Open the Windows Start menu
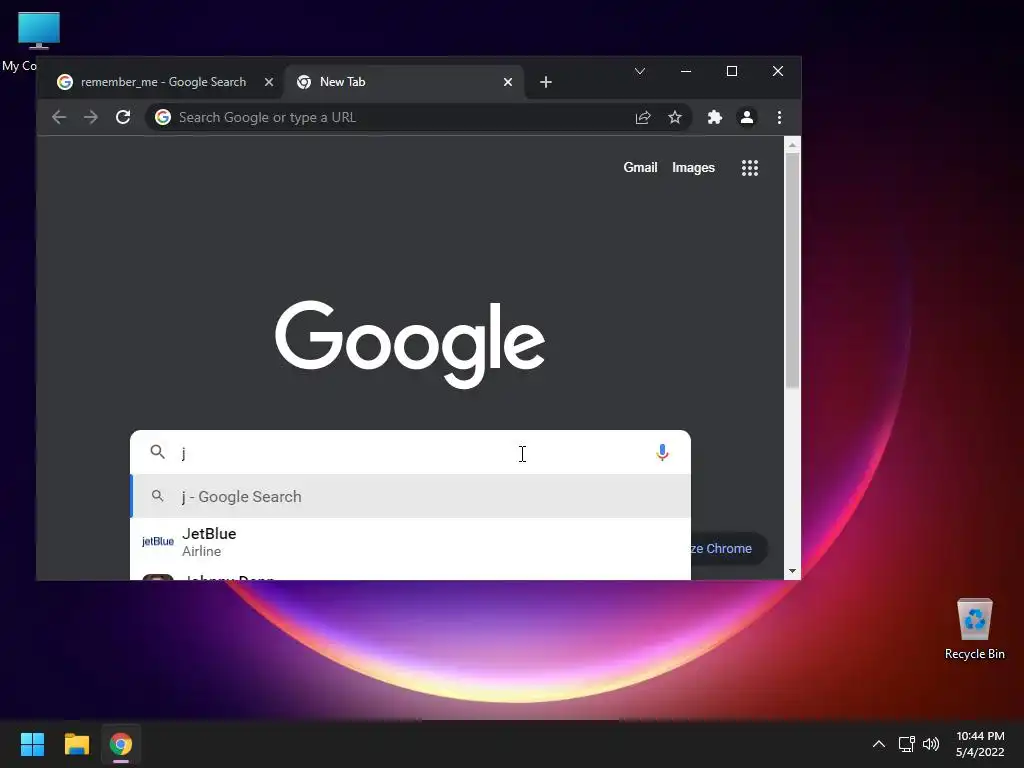 click(32, 744)
